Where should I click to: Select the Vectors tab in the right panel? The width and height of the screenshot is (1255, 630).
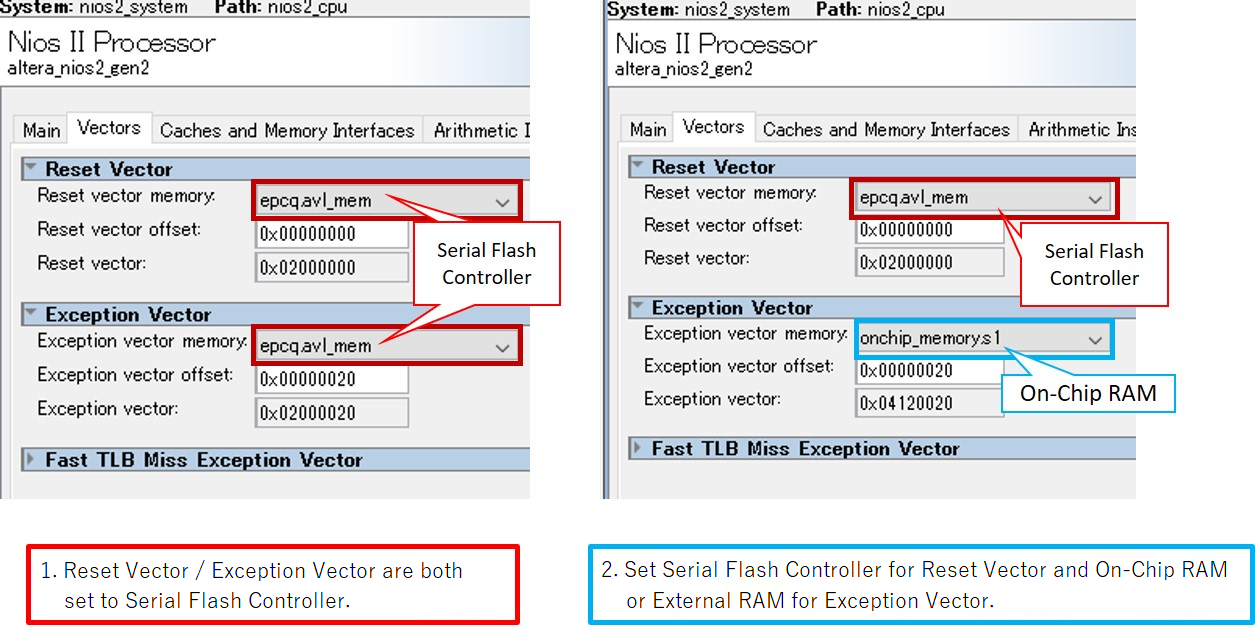[713, 125]
